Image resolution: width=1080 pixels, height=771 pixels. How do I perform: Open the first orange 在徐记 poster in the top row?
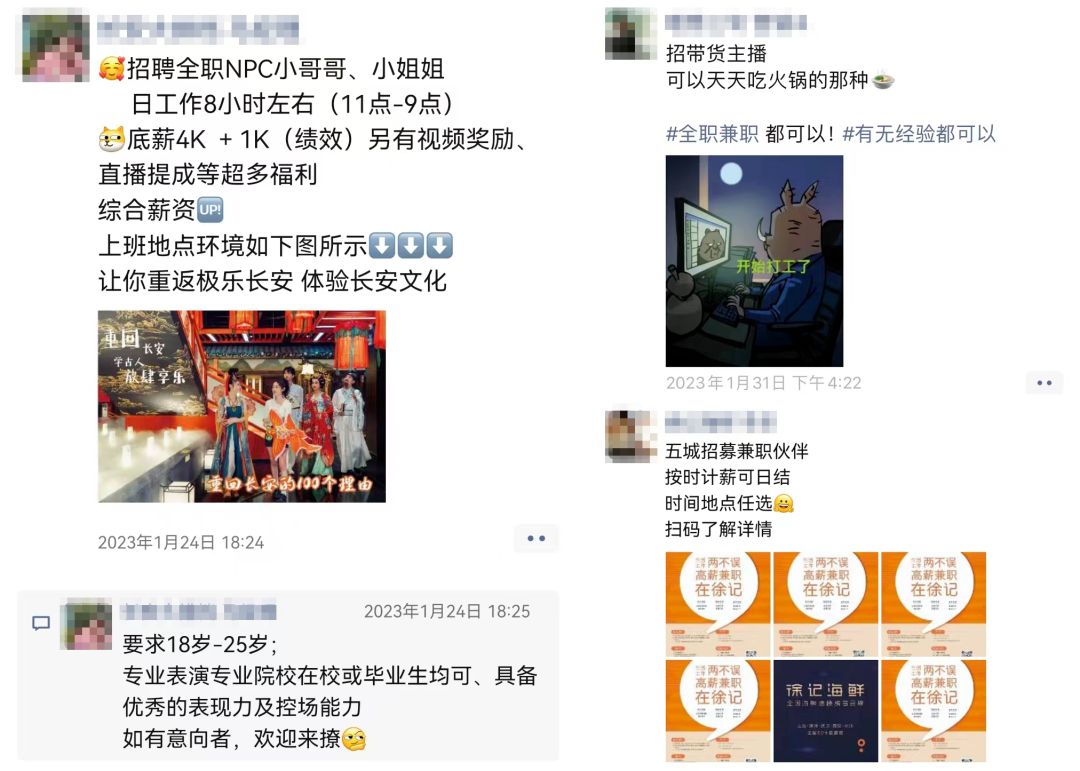718,604
